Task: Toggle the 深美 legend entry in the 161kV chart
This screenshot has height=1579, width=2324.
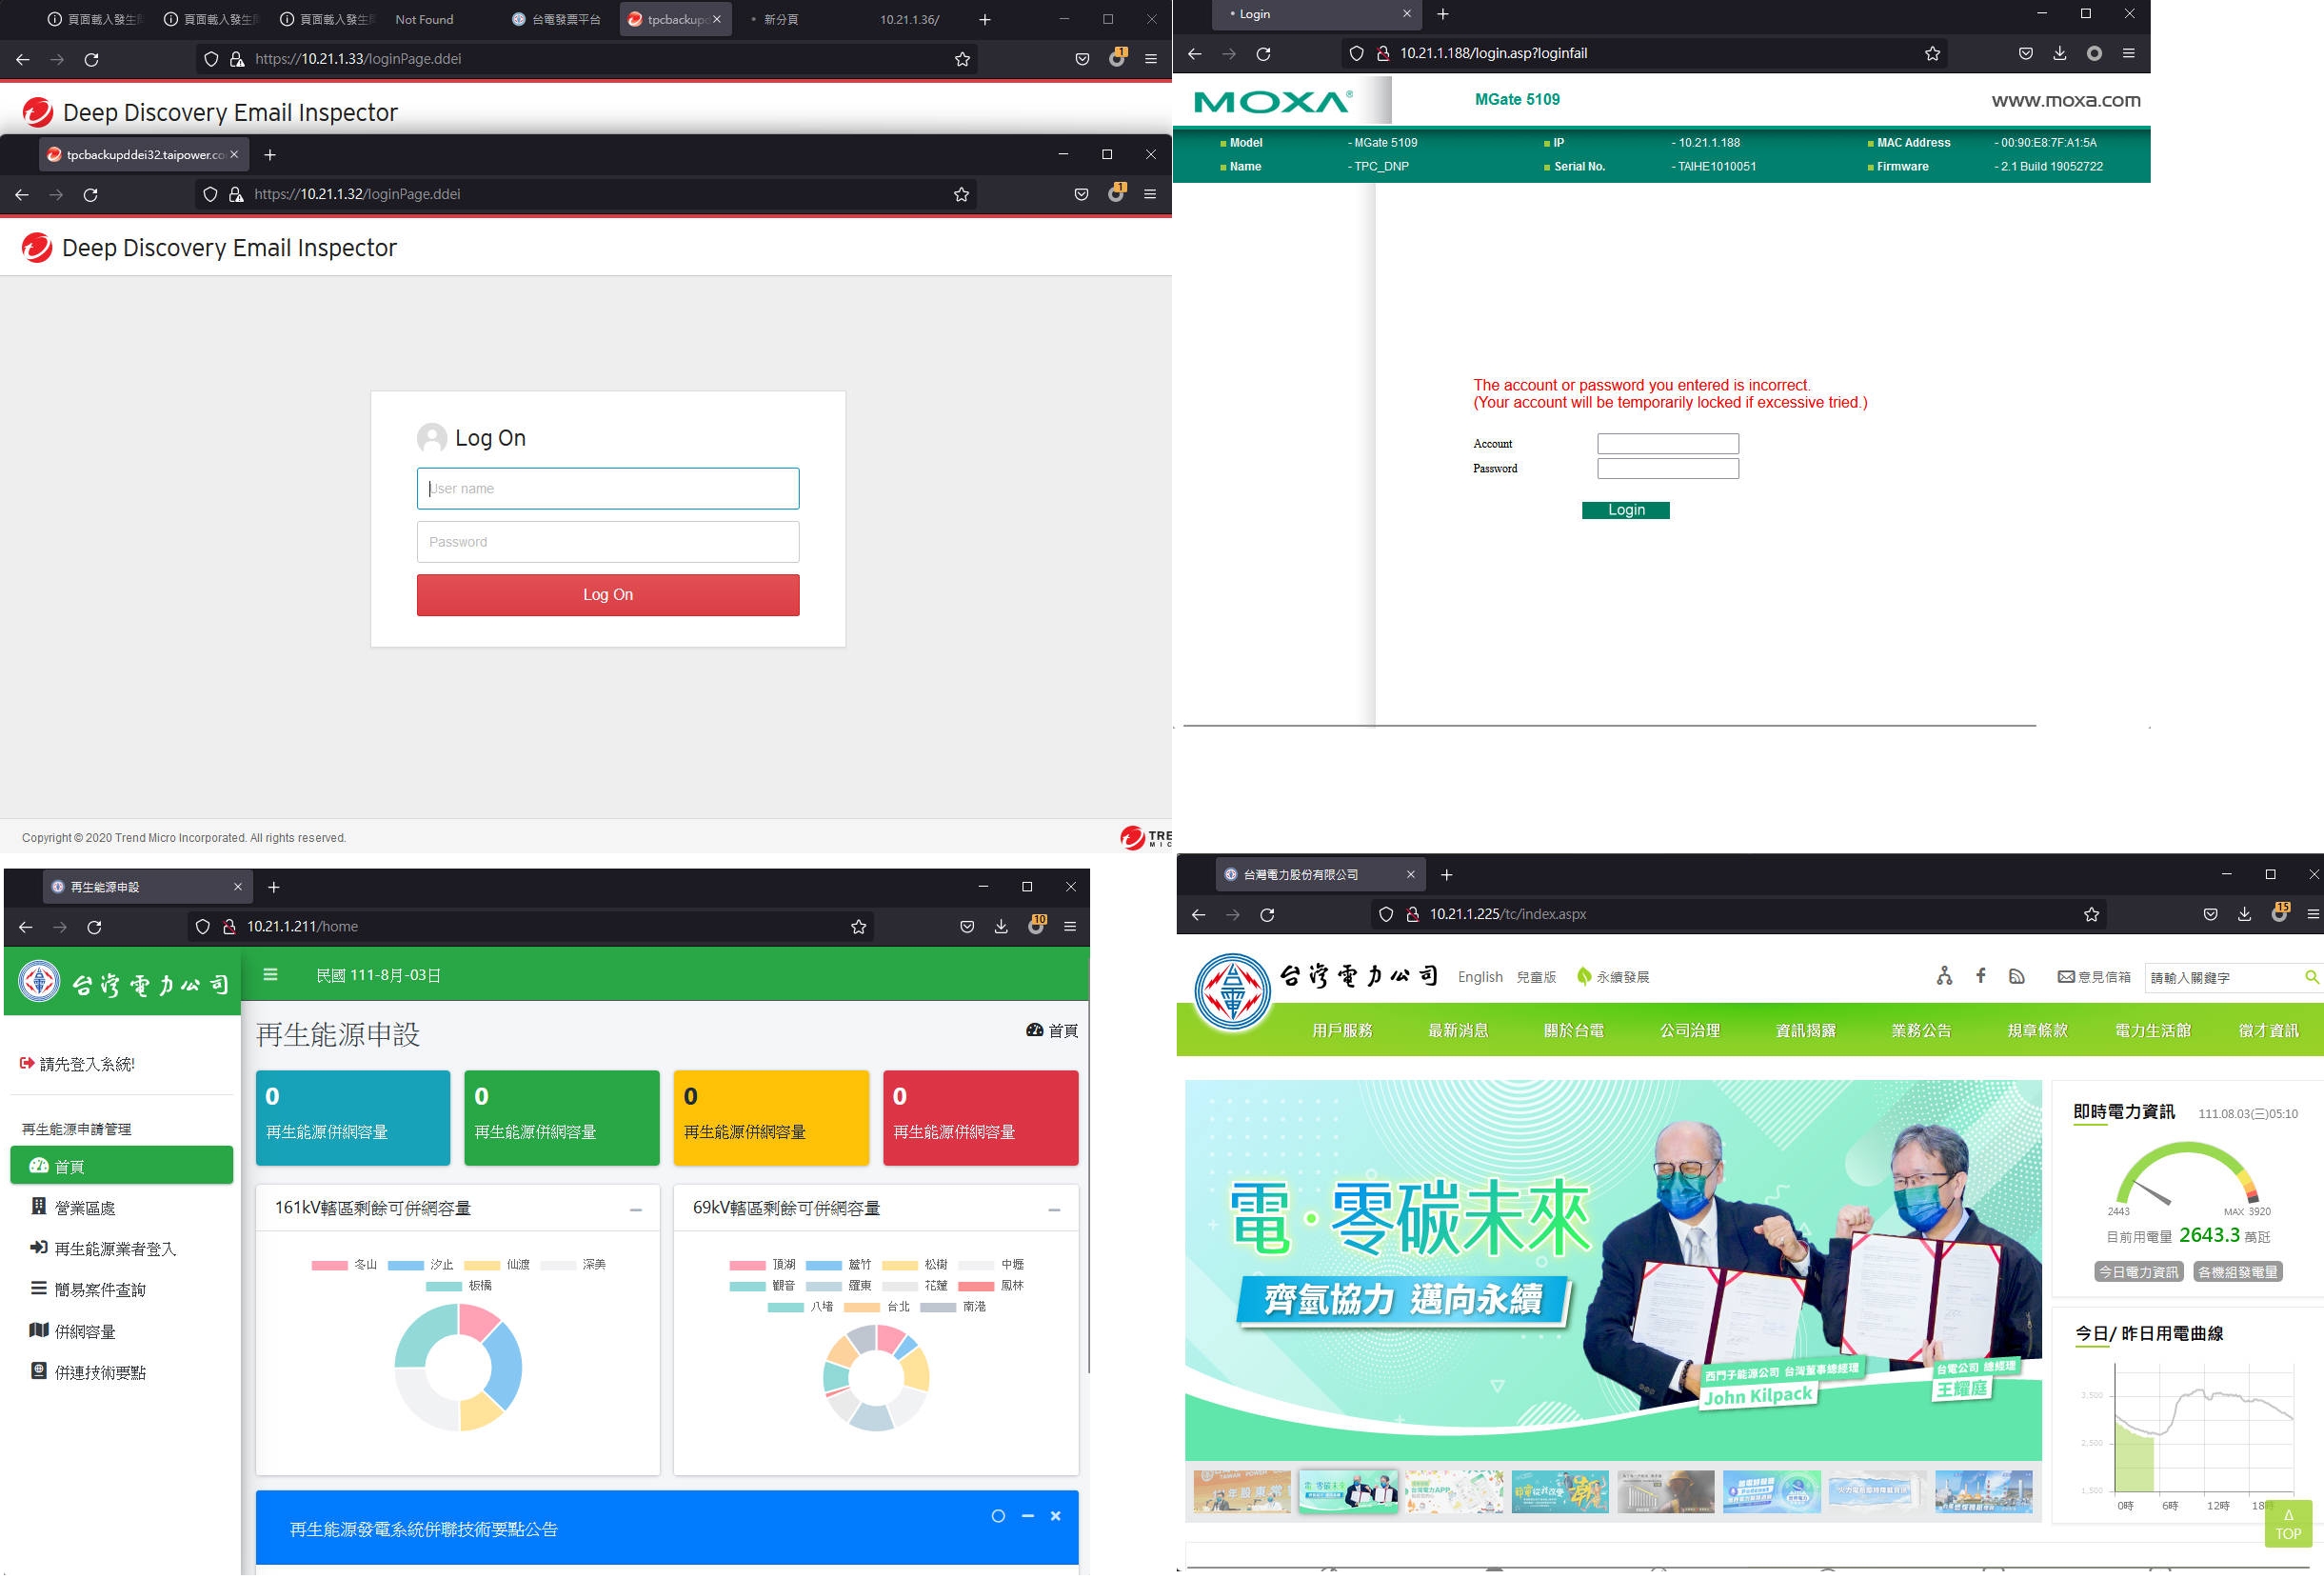Action: tap(573, 1266)
